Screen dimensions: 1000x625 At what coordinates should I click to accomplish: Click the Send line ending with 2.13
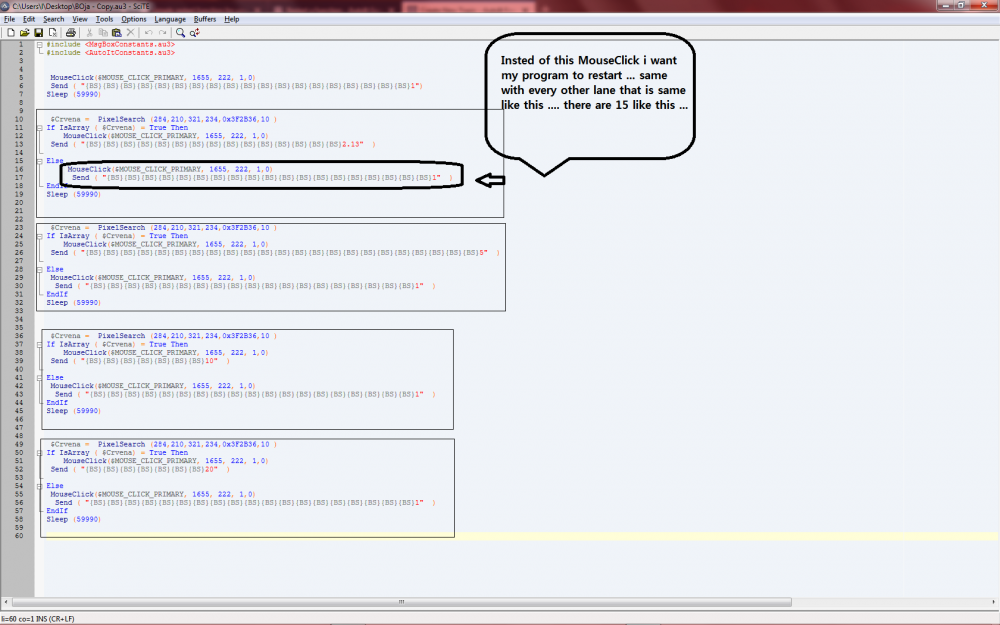coord(213,144)
